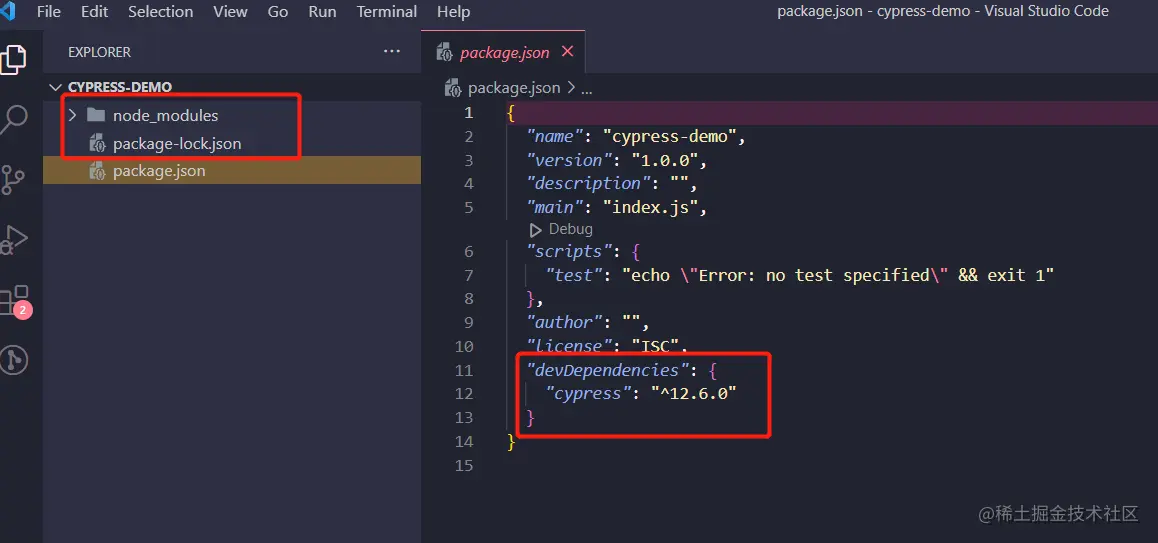The height and width of the screenshot is (543, 1158).
Task: Click the Debug play icon above scripts
Action: pyautogui.click(x=536, y=230)
